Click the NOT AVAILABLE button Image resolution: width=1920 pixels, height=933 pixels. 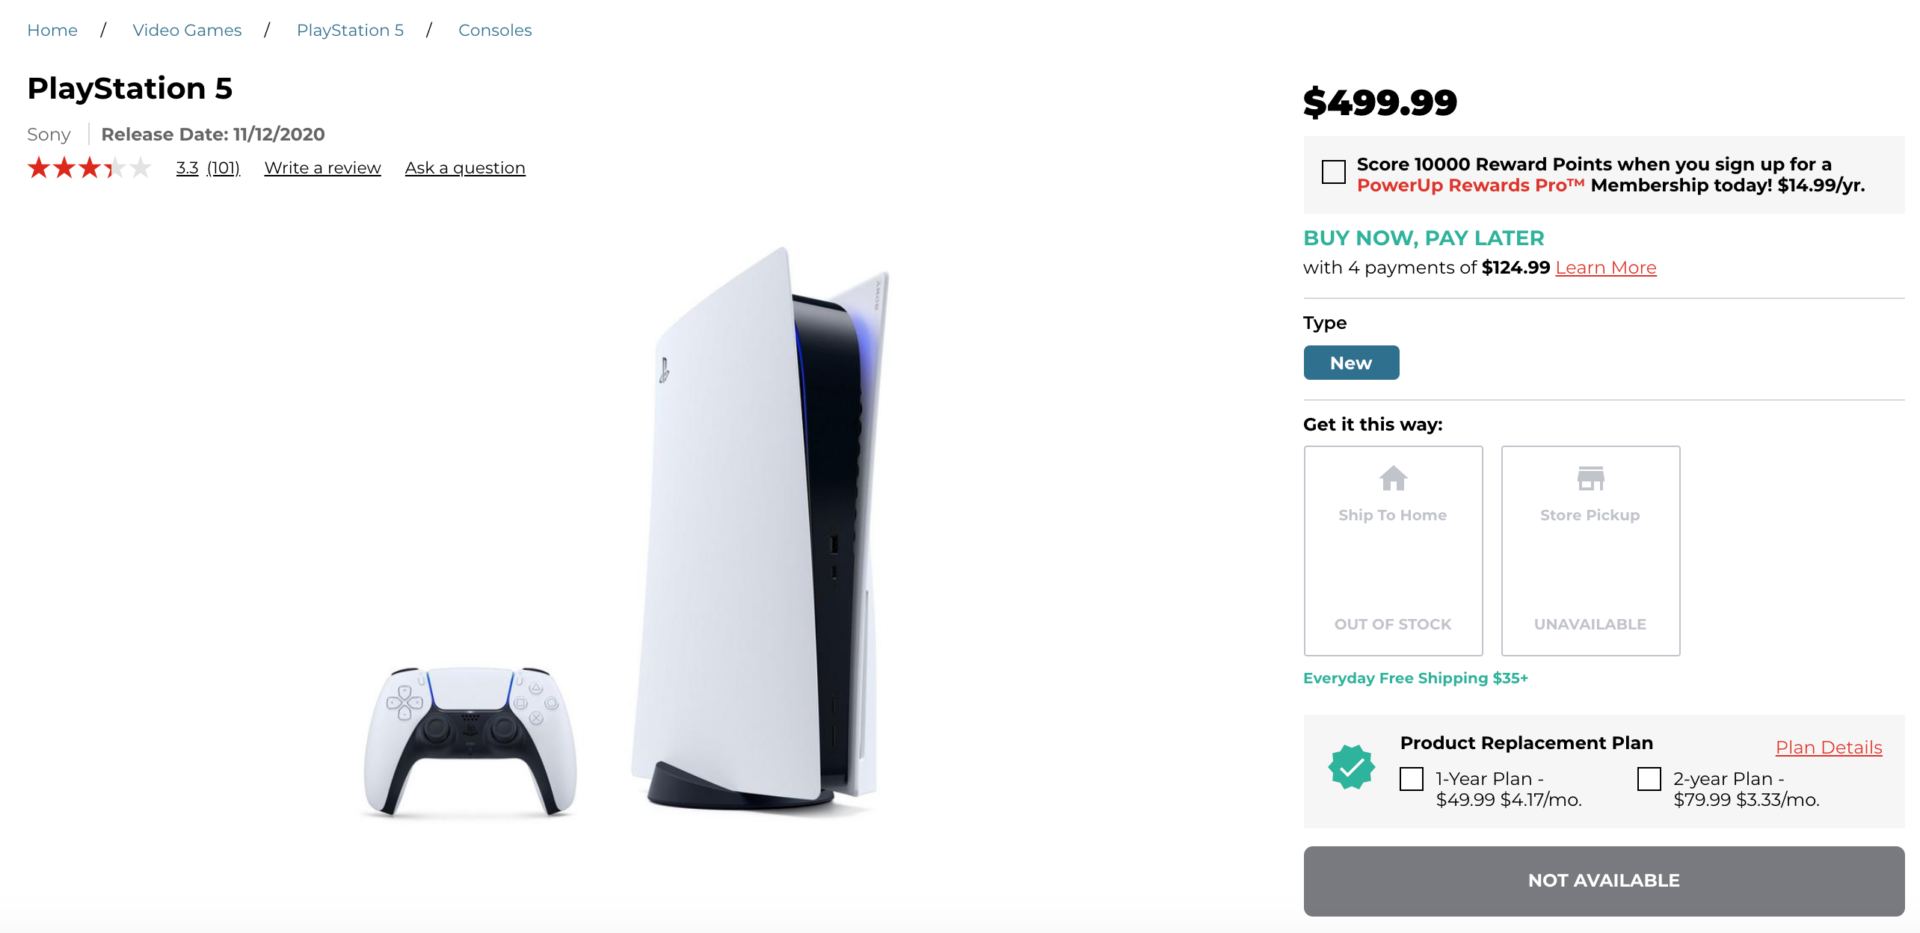tap(1603, 881)
